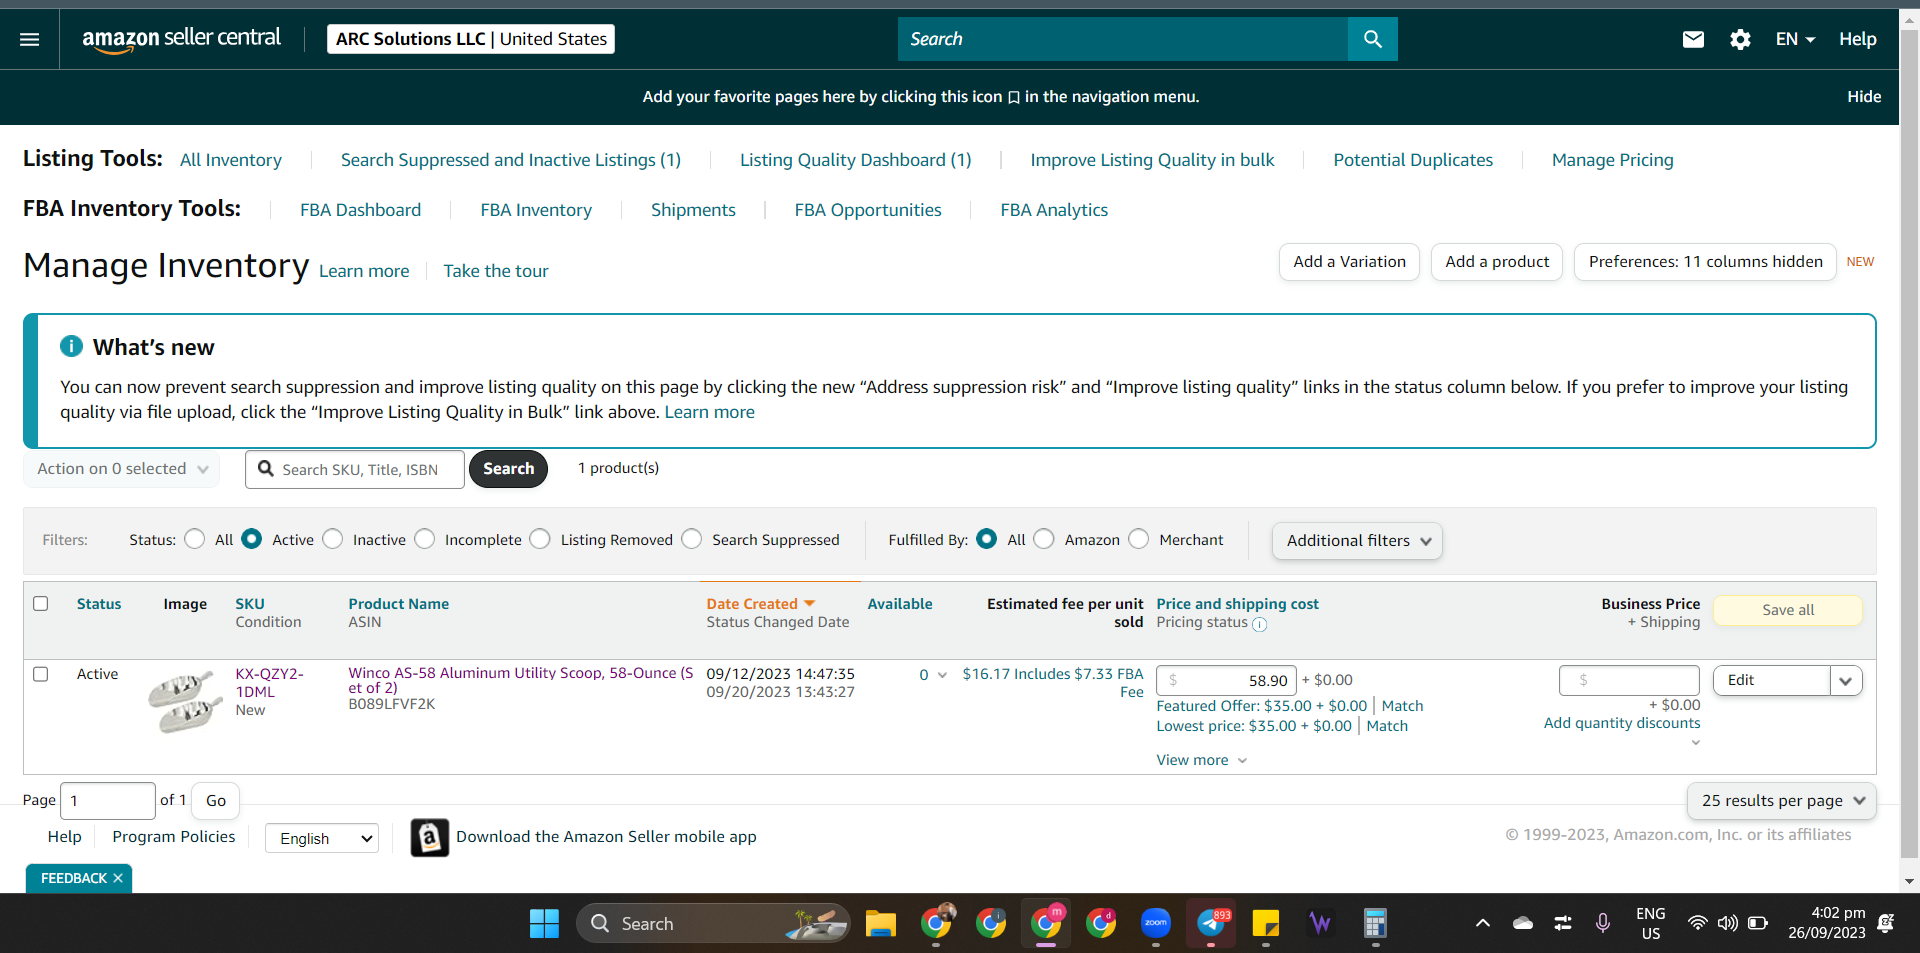Open the English language select box
This screenshot has width=1920, height=953.
click(x=322, y=838)
